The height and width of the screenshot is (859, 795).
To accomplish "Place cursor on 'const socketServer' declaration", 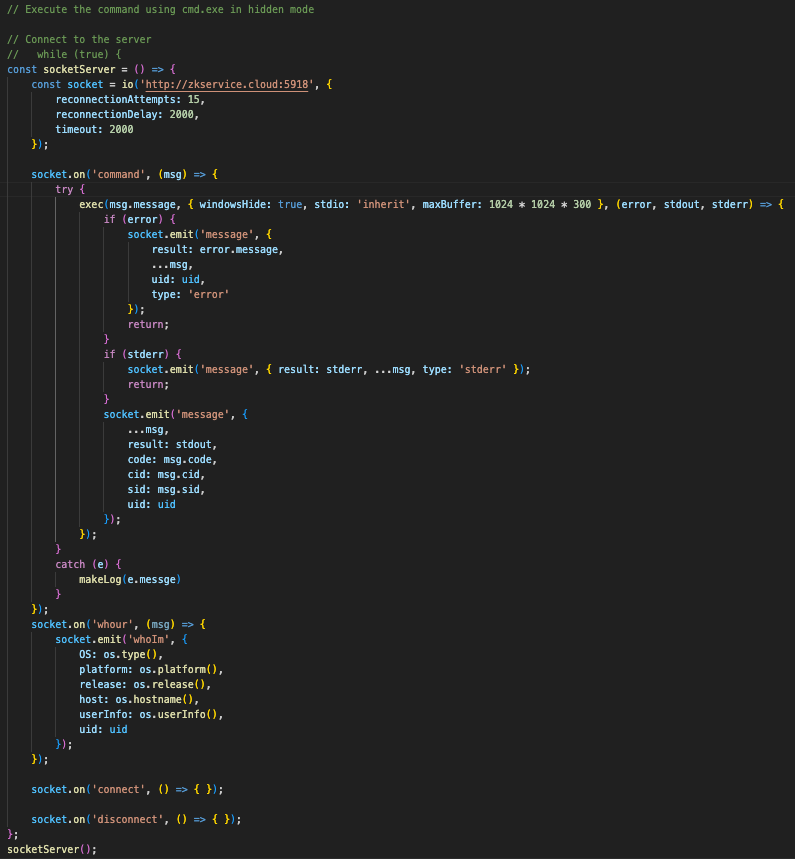I will [61, 70].
